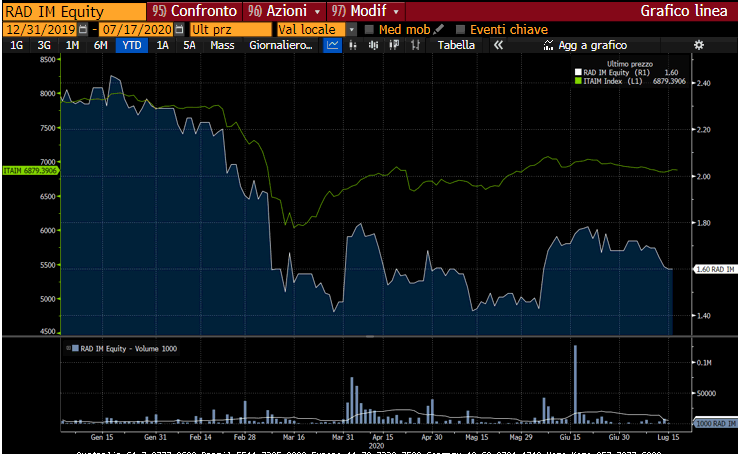
Task: Select the volume-at-price chart type icon
Action: coord(394,45)
